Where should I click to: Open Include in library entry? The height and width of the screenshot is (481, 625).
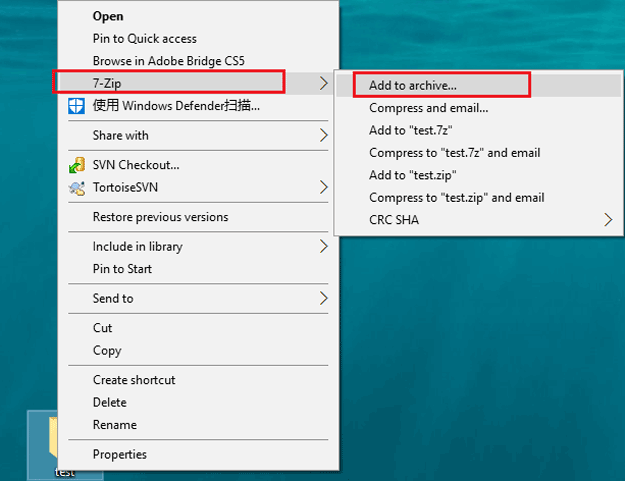pyautogui.click(x=199, y=246)
